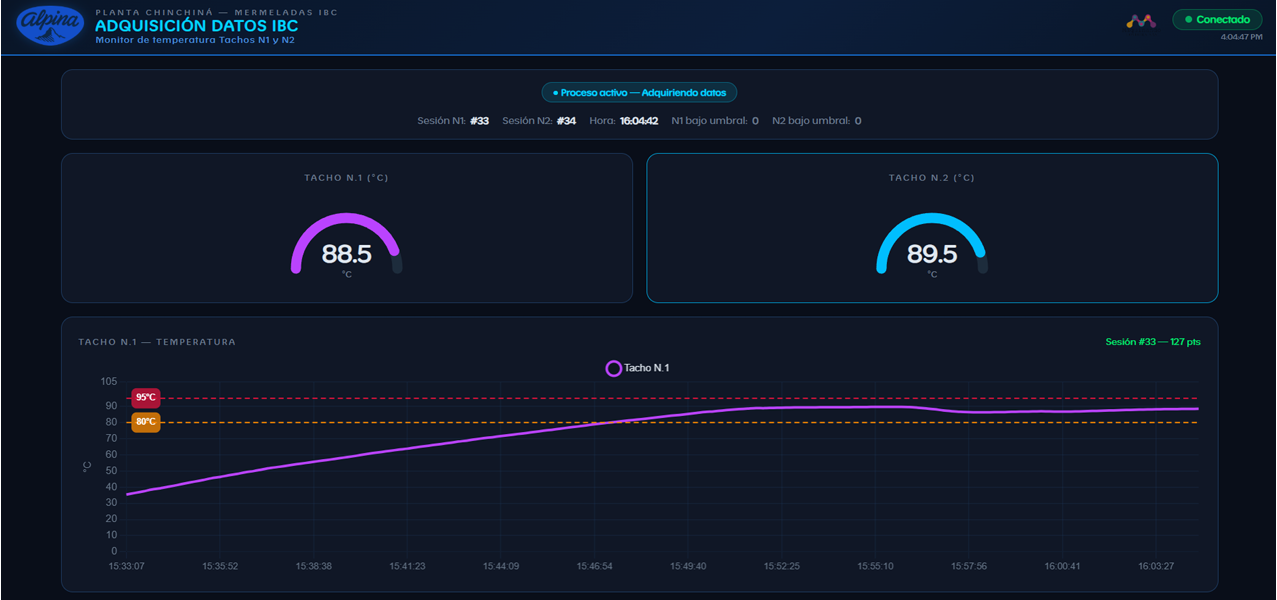Click the multicolor wave icon in header
Screen dimensions: 1277x600
tap(1141, 20)
